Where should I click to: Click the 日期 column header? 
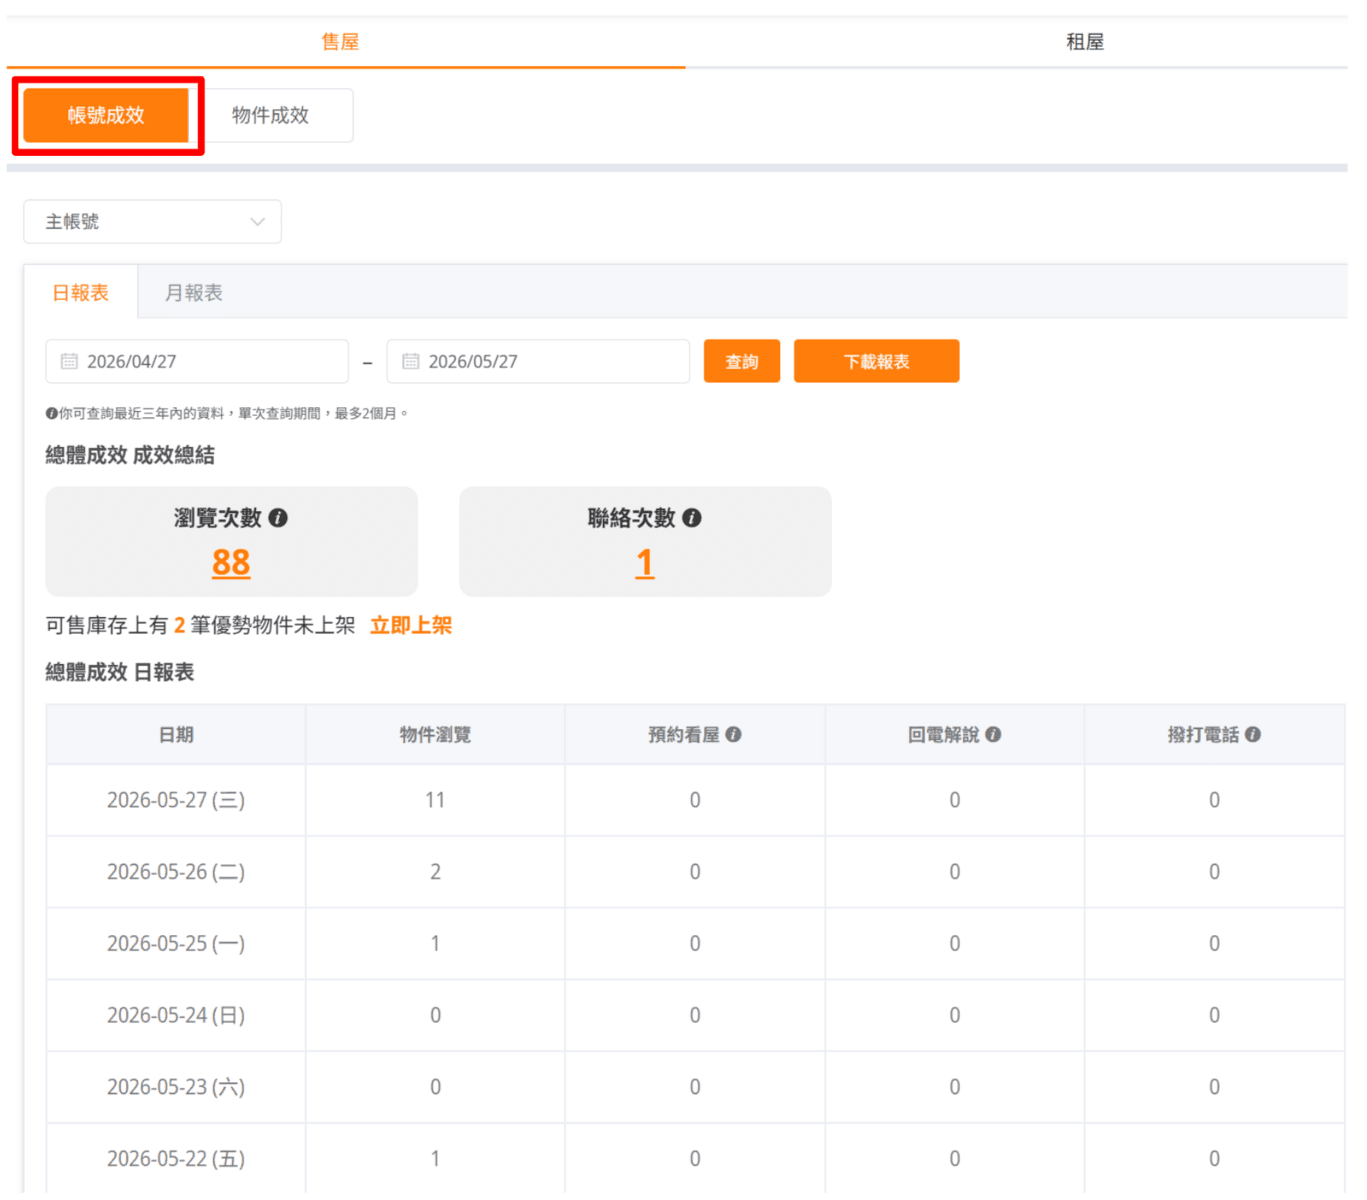pyautogui.click(x=176, y=735)
